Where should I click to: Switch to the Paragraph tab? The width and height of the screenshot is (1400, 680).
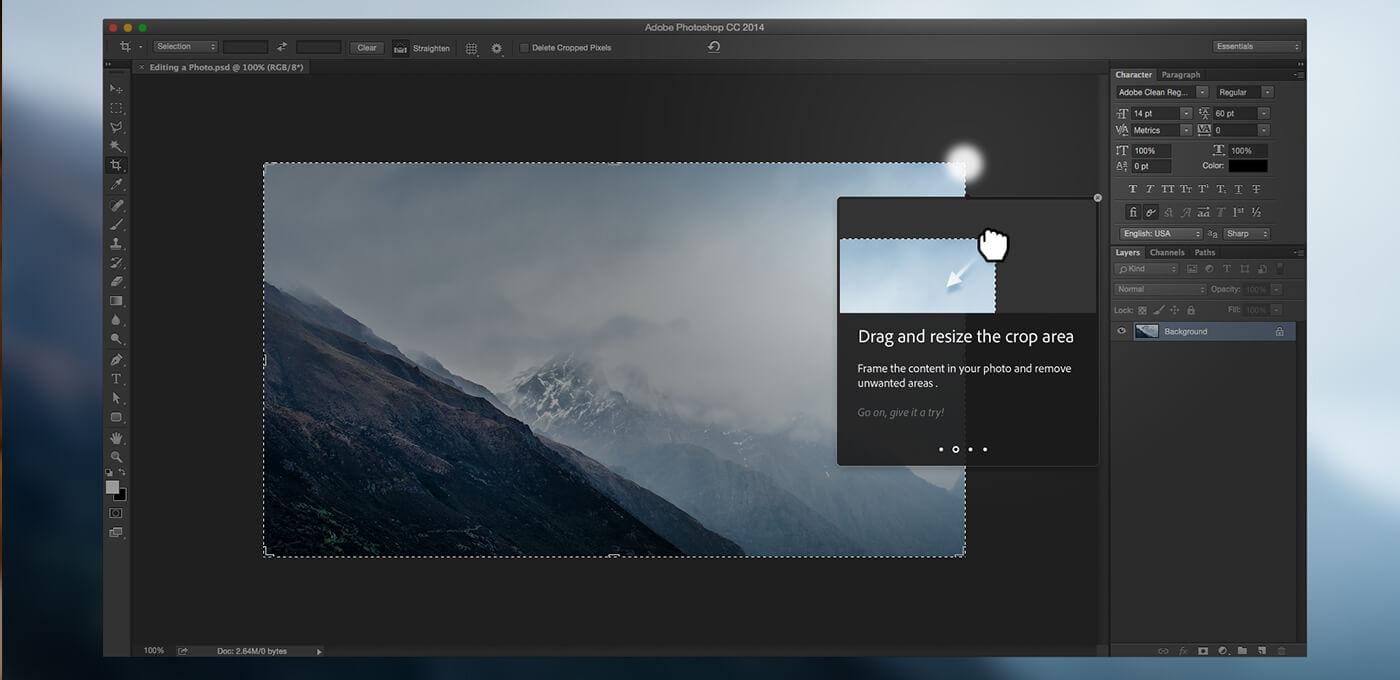1181,74
